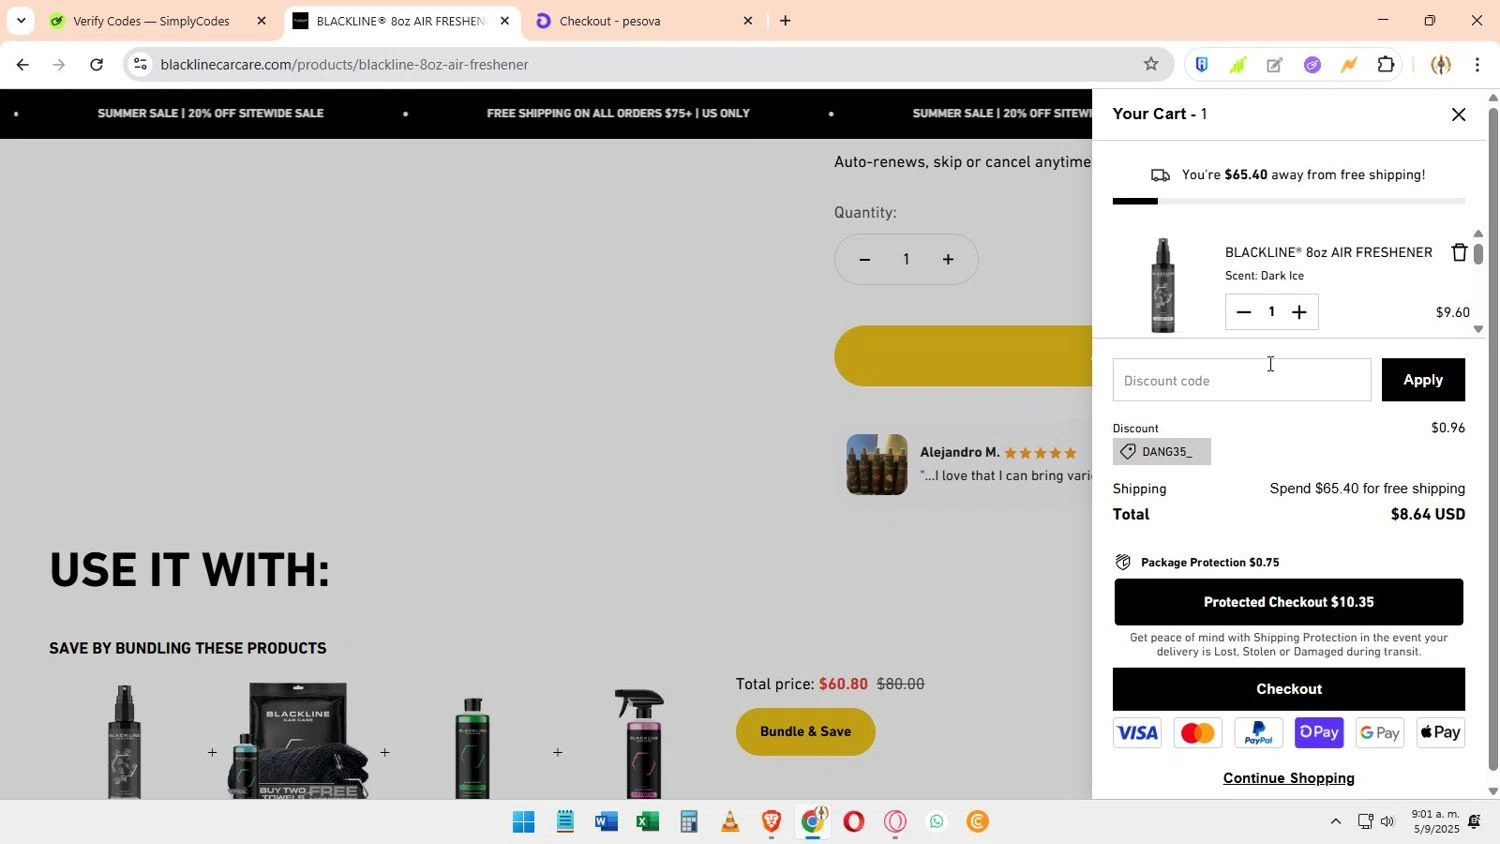Decrease product page quantity with minus
The width and height of the screenshot is (1500, 844).
pos(864,260)
